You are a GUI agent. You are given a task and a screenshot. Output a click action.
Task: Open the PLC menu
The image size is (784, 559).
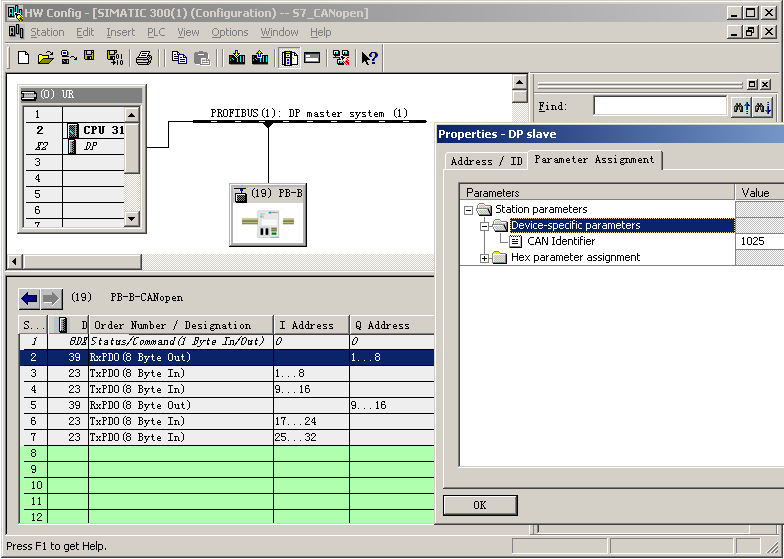point(156,32)
